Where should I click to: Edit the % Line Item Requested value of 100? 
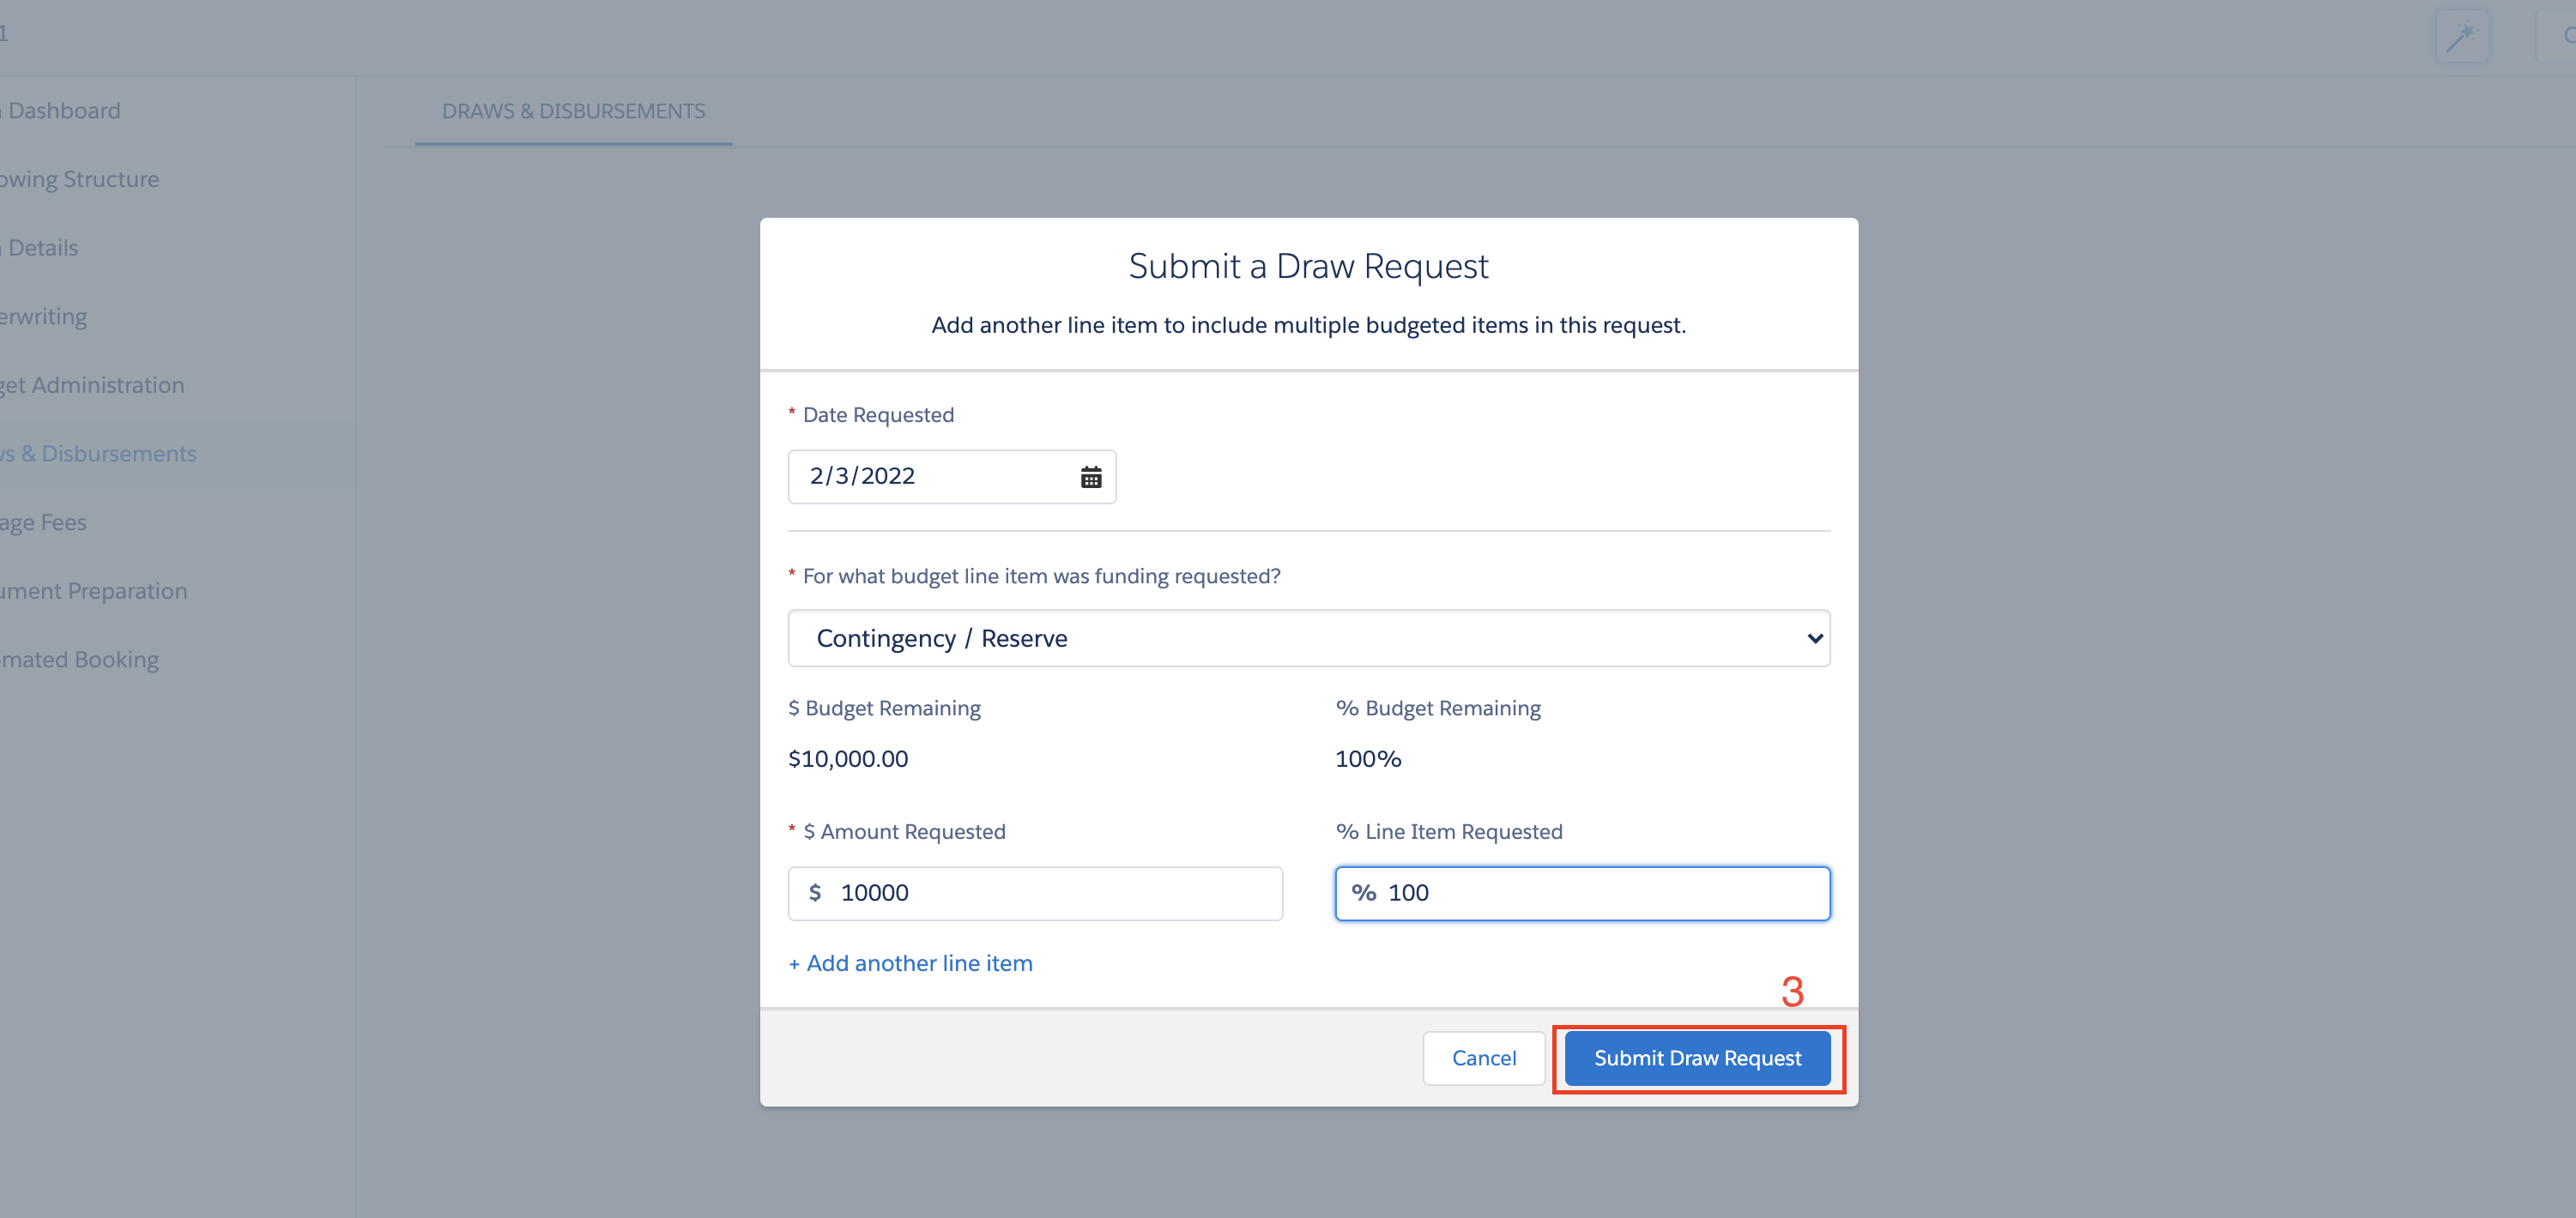(x=1582, y=893)
